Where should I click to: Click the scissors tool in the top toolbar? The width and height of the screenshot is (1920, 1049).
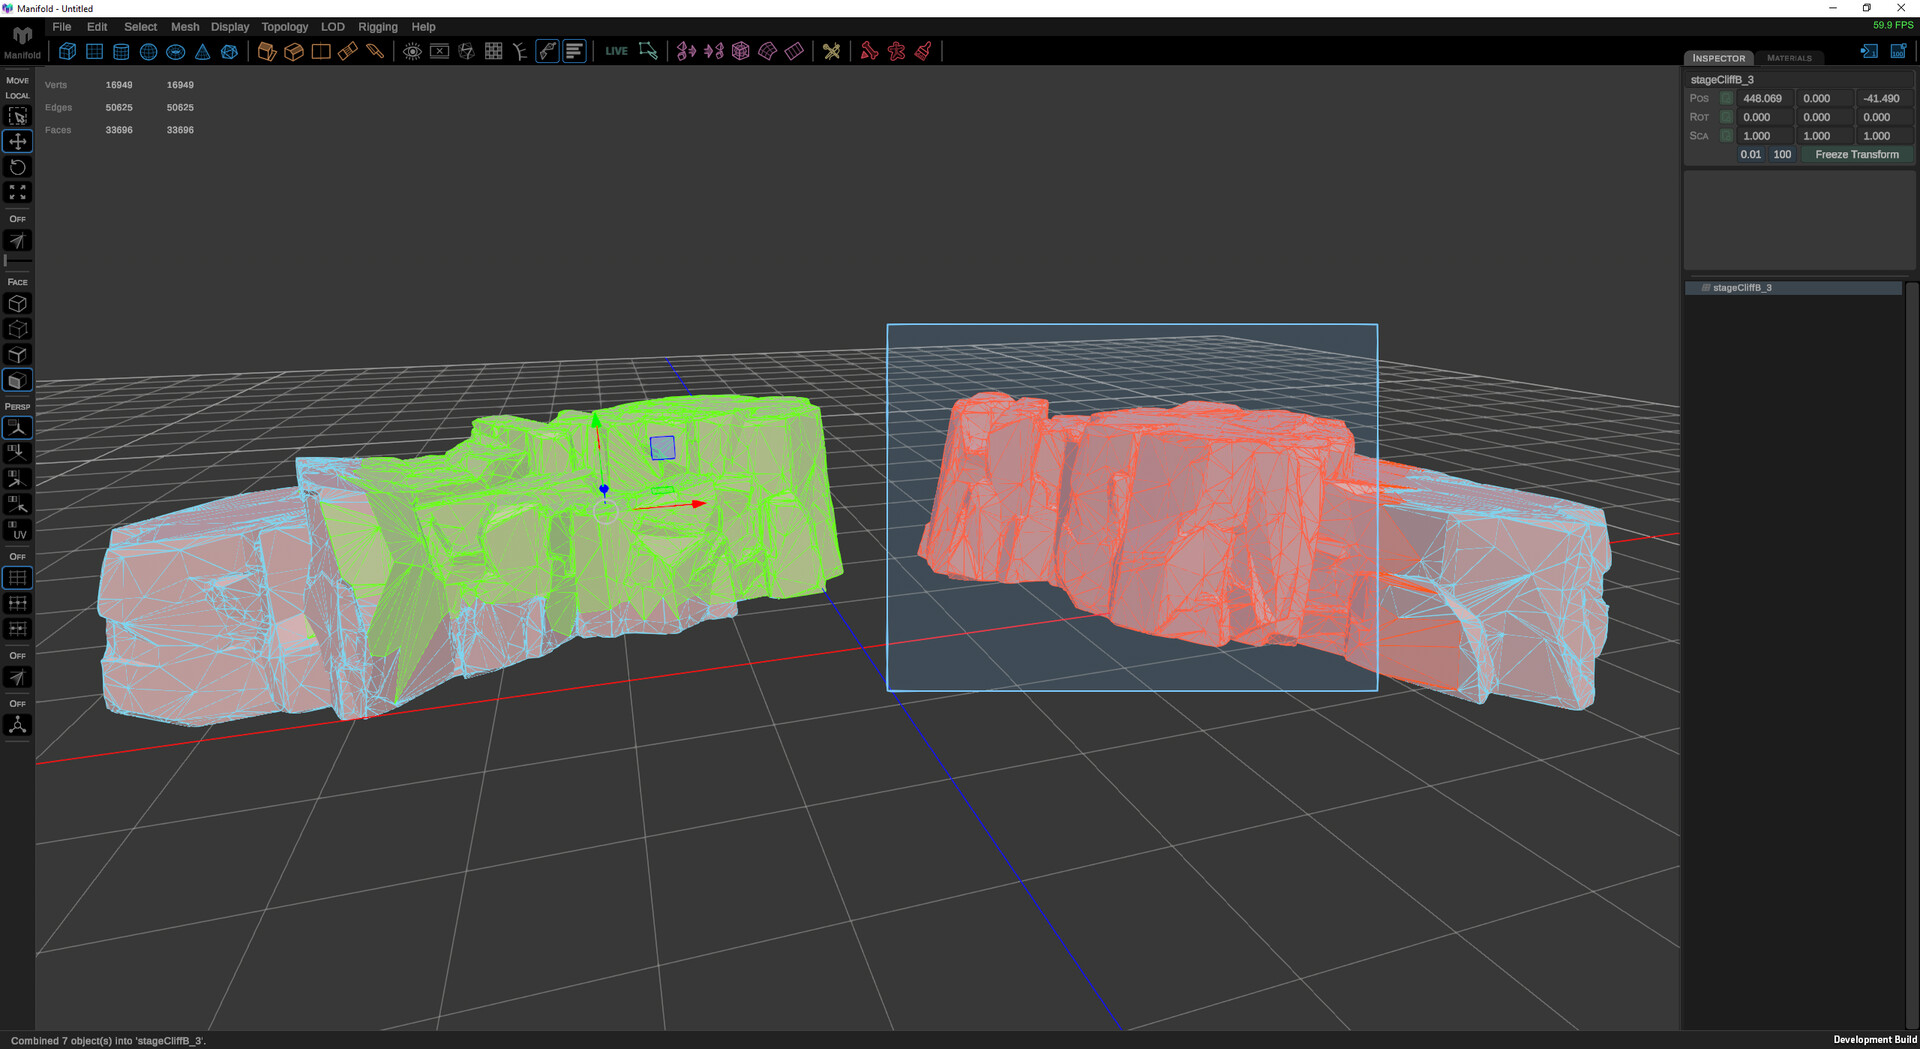pos(832,51)
